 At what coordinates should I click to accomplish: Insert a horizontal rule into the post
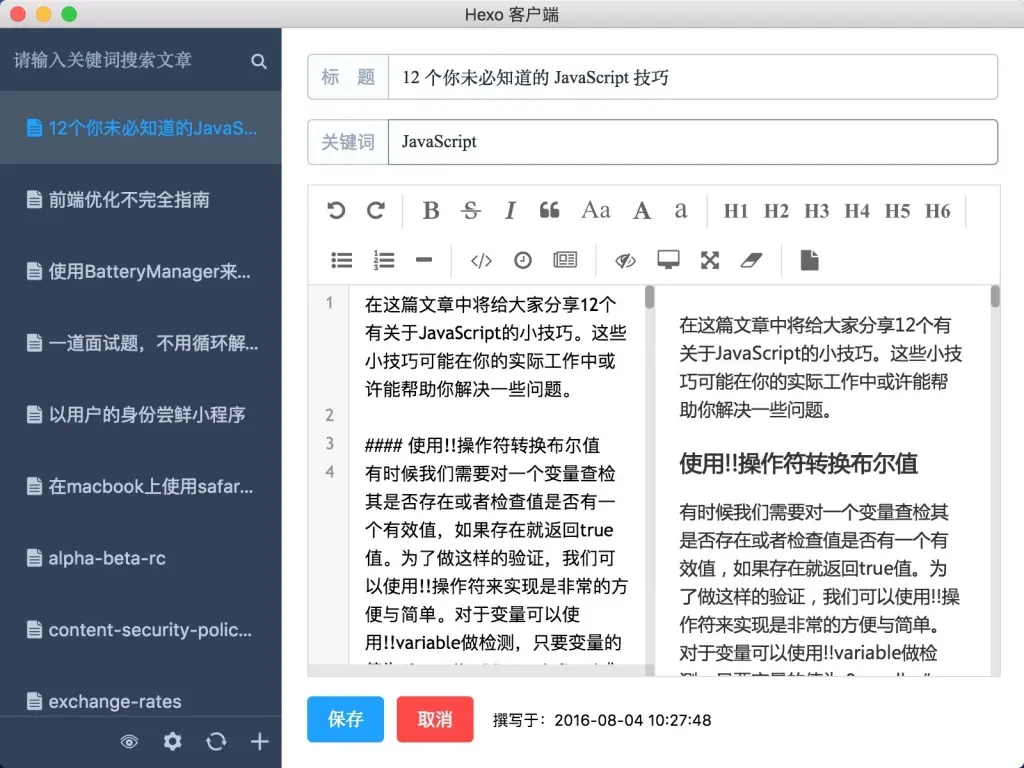point(423,259)
